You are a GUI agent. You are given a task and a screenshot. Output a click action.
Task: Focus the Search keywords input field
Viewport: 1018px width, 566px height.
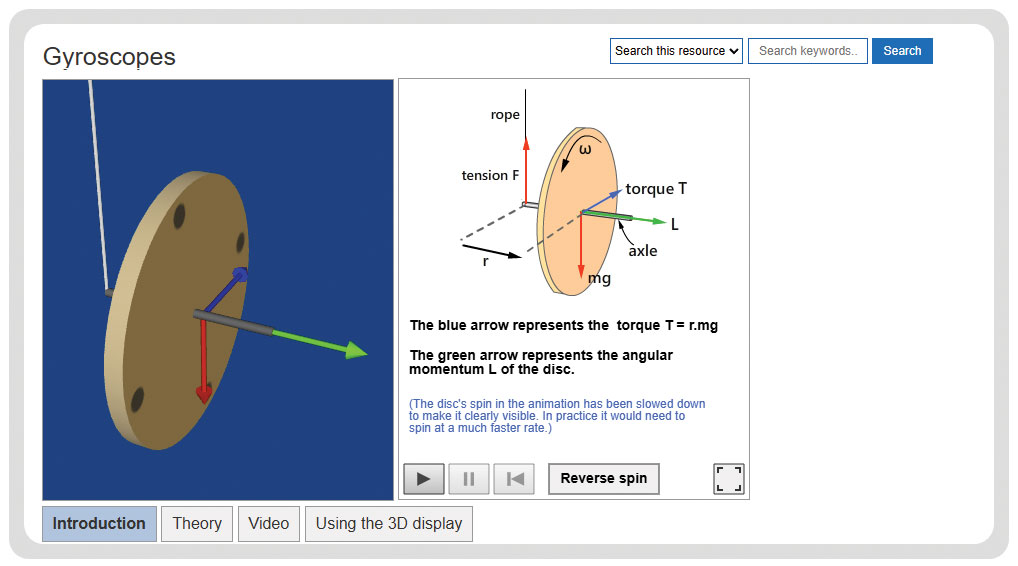pos(808,51)
